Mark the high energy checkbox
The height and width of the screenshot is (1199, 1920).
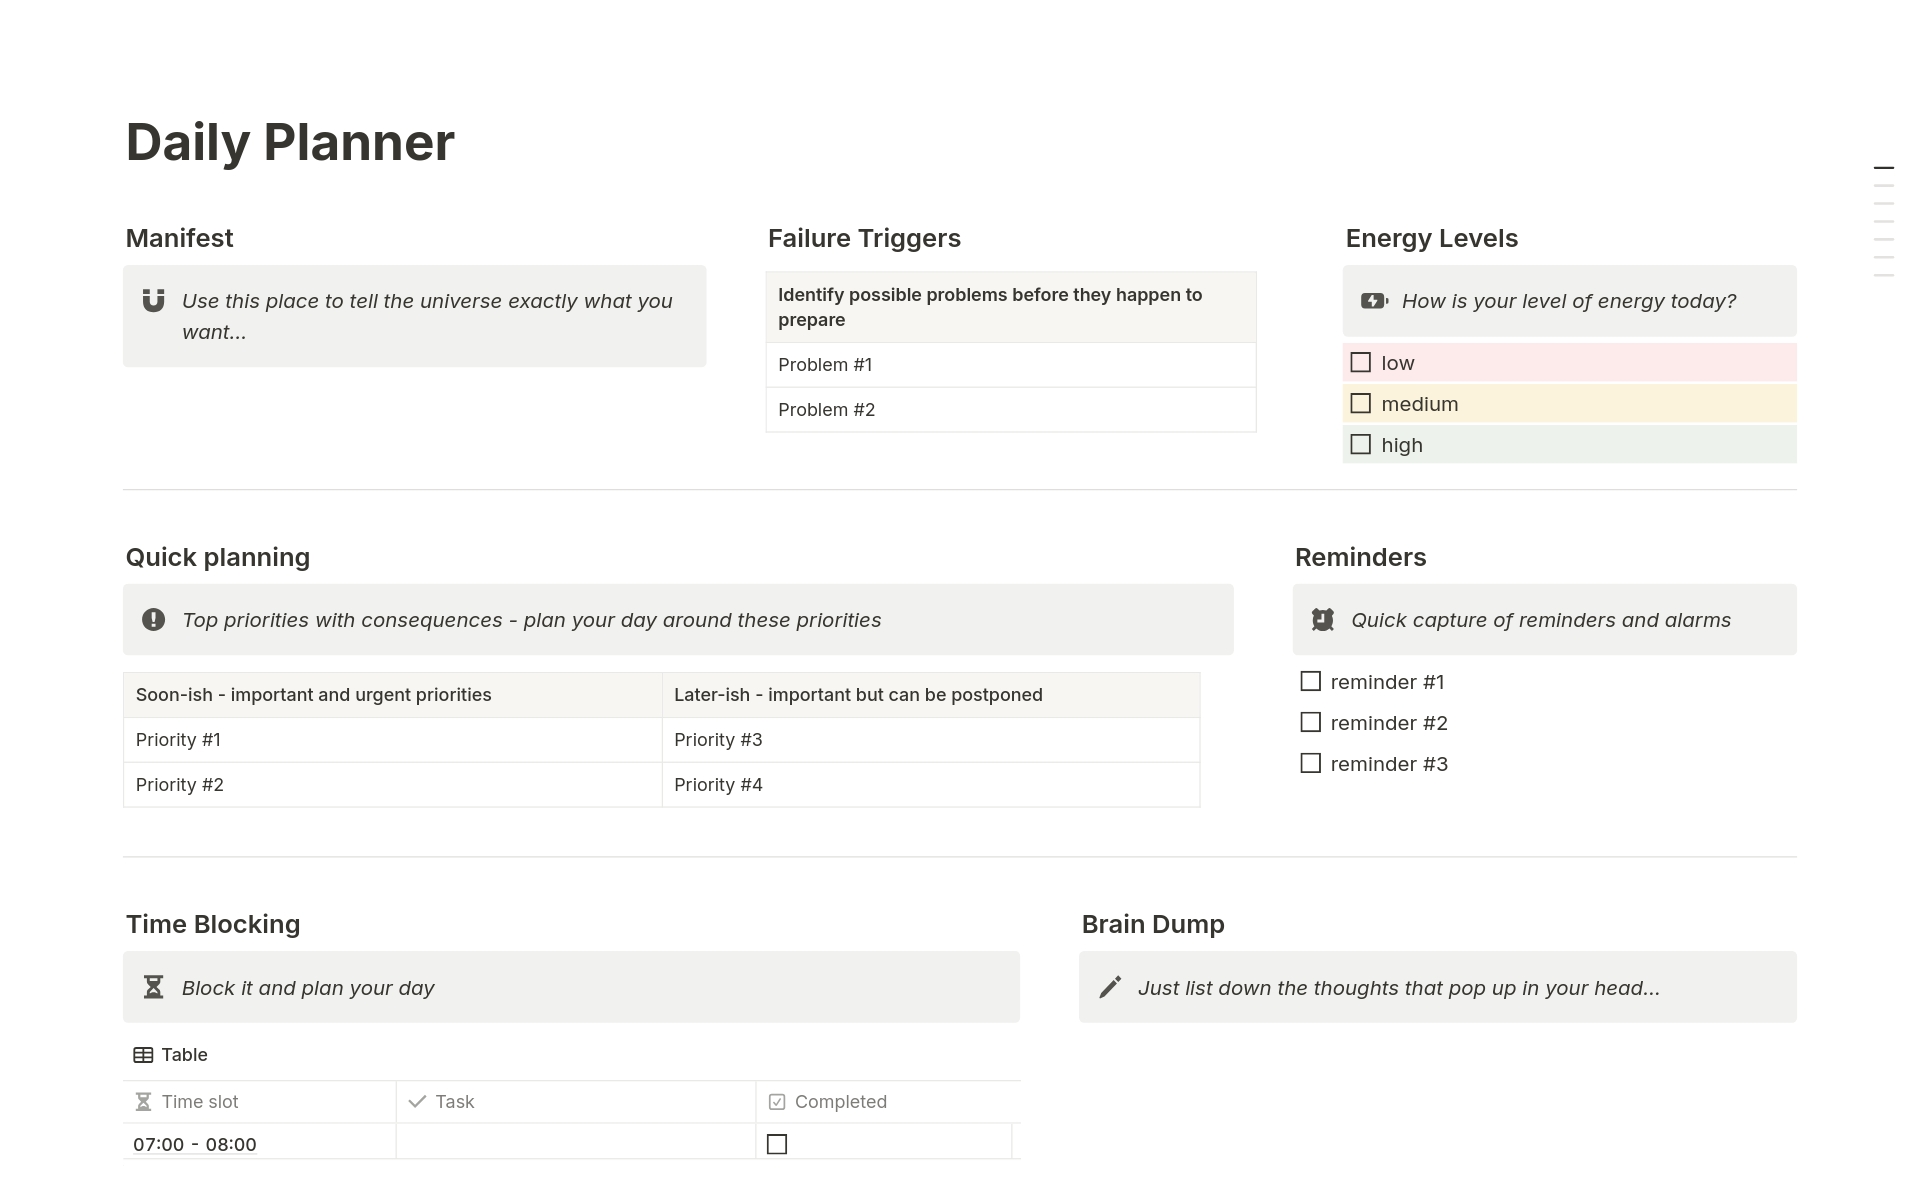[1360, 445]
